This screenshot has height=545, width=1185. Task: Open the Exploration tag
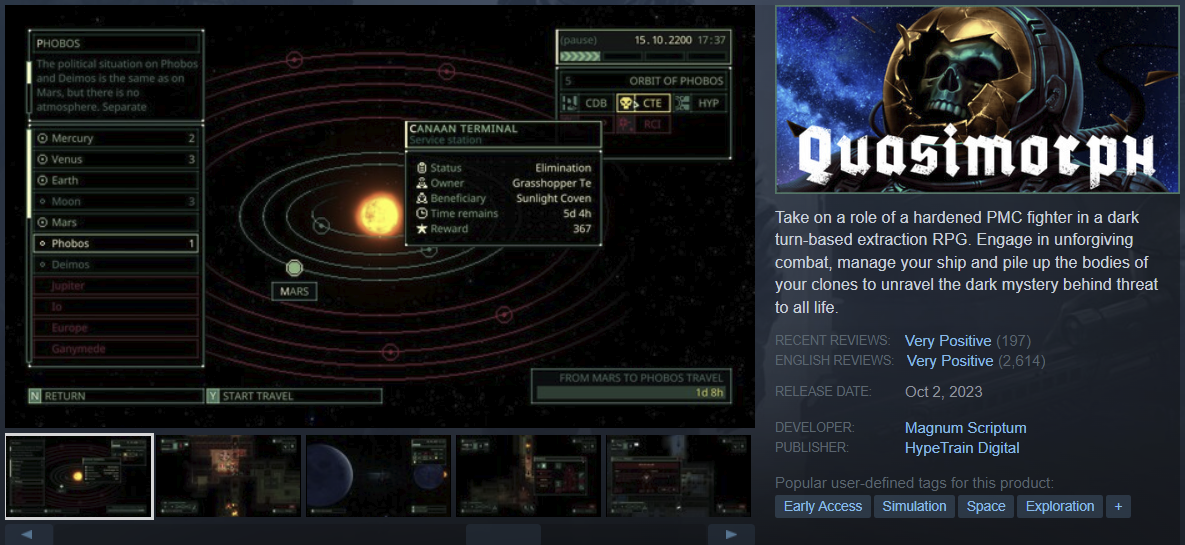[1060, 506]
